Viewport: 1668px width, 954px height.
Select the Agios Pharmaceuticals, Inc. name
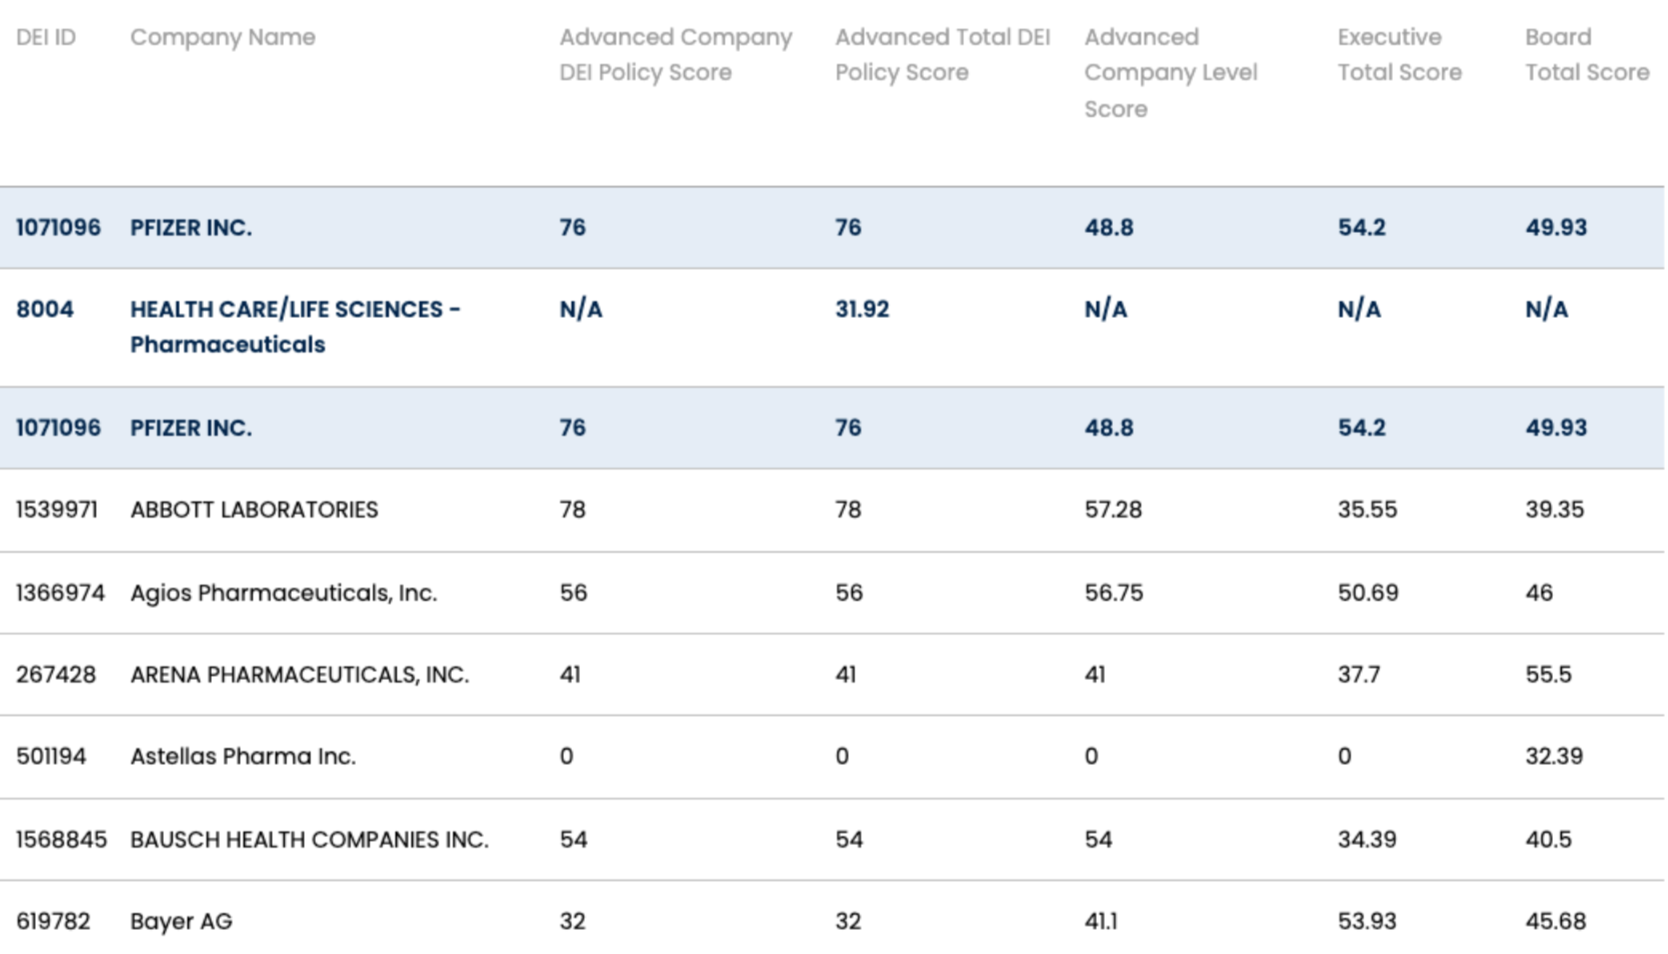(284, 593)
